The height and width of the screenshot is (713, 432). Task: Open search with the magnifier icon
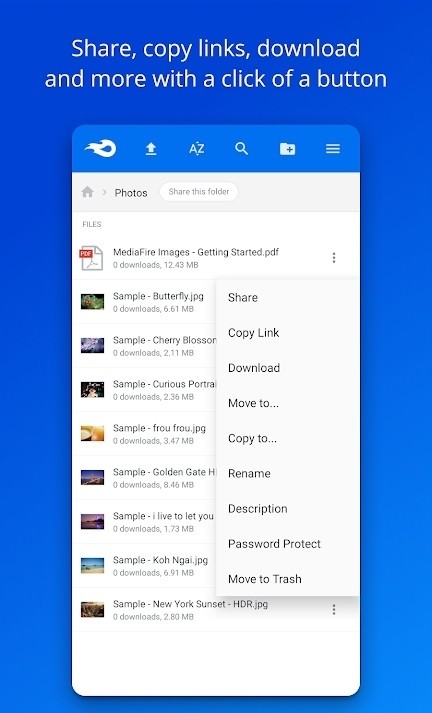coord(241,148)
